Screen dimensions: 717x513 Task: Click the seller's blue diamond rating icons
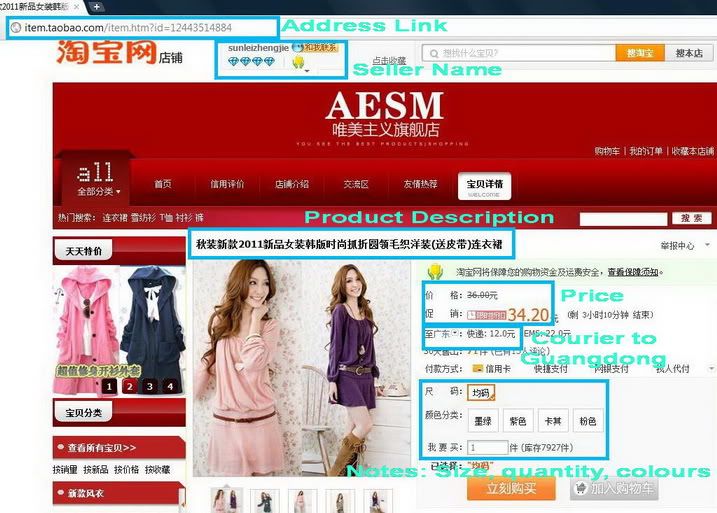coord(246,62)
